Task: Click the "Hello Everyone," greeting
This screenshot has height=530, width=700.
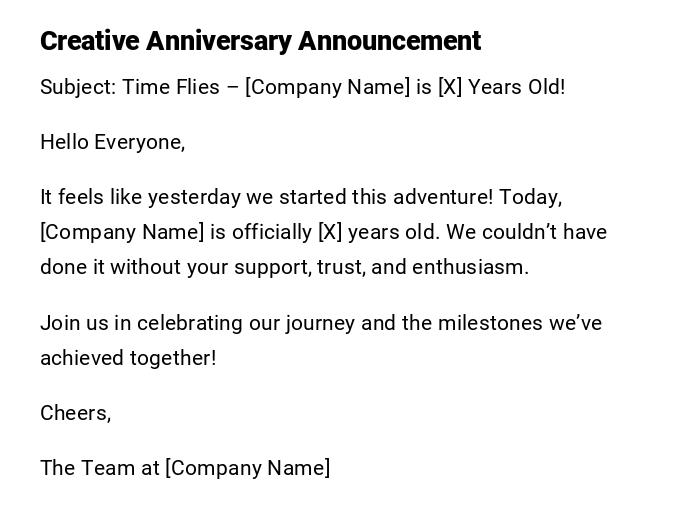Action: pyautogui.click(x=112, y=142)
